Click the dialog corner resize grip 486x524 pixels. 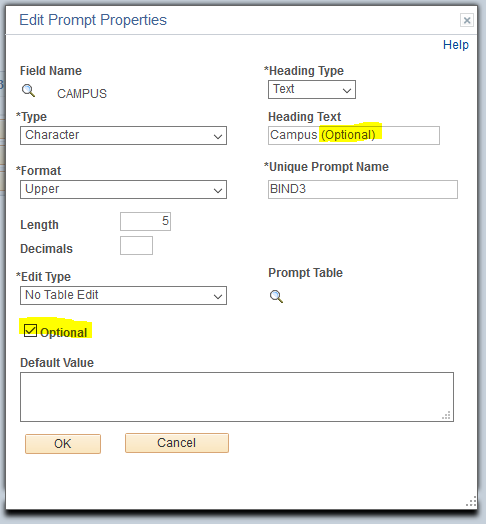click(x=471, y=501)
